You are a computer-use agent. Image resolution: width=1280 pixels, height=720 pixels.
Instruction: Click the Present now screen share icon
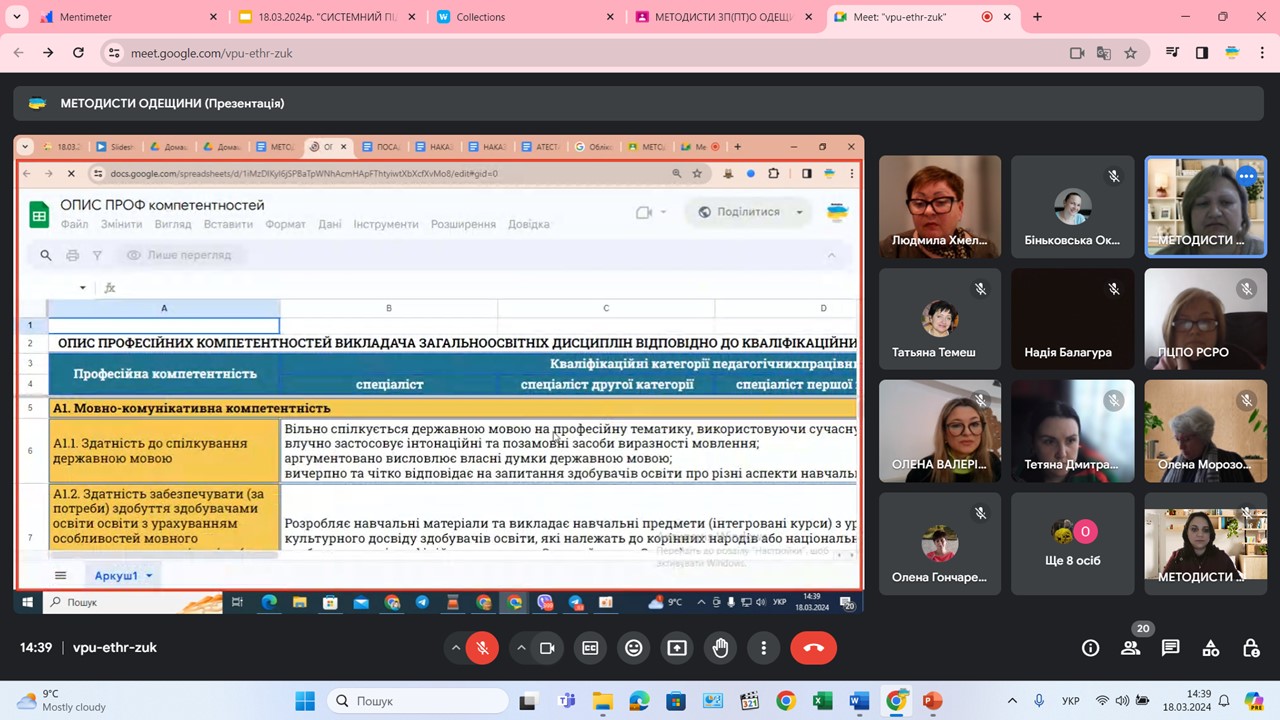click(677, 648)
